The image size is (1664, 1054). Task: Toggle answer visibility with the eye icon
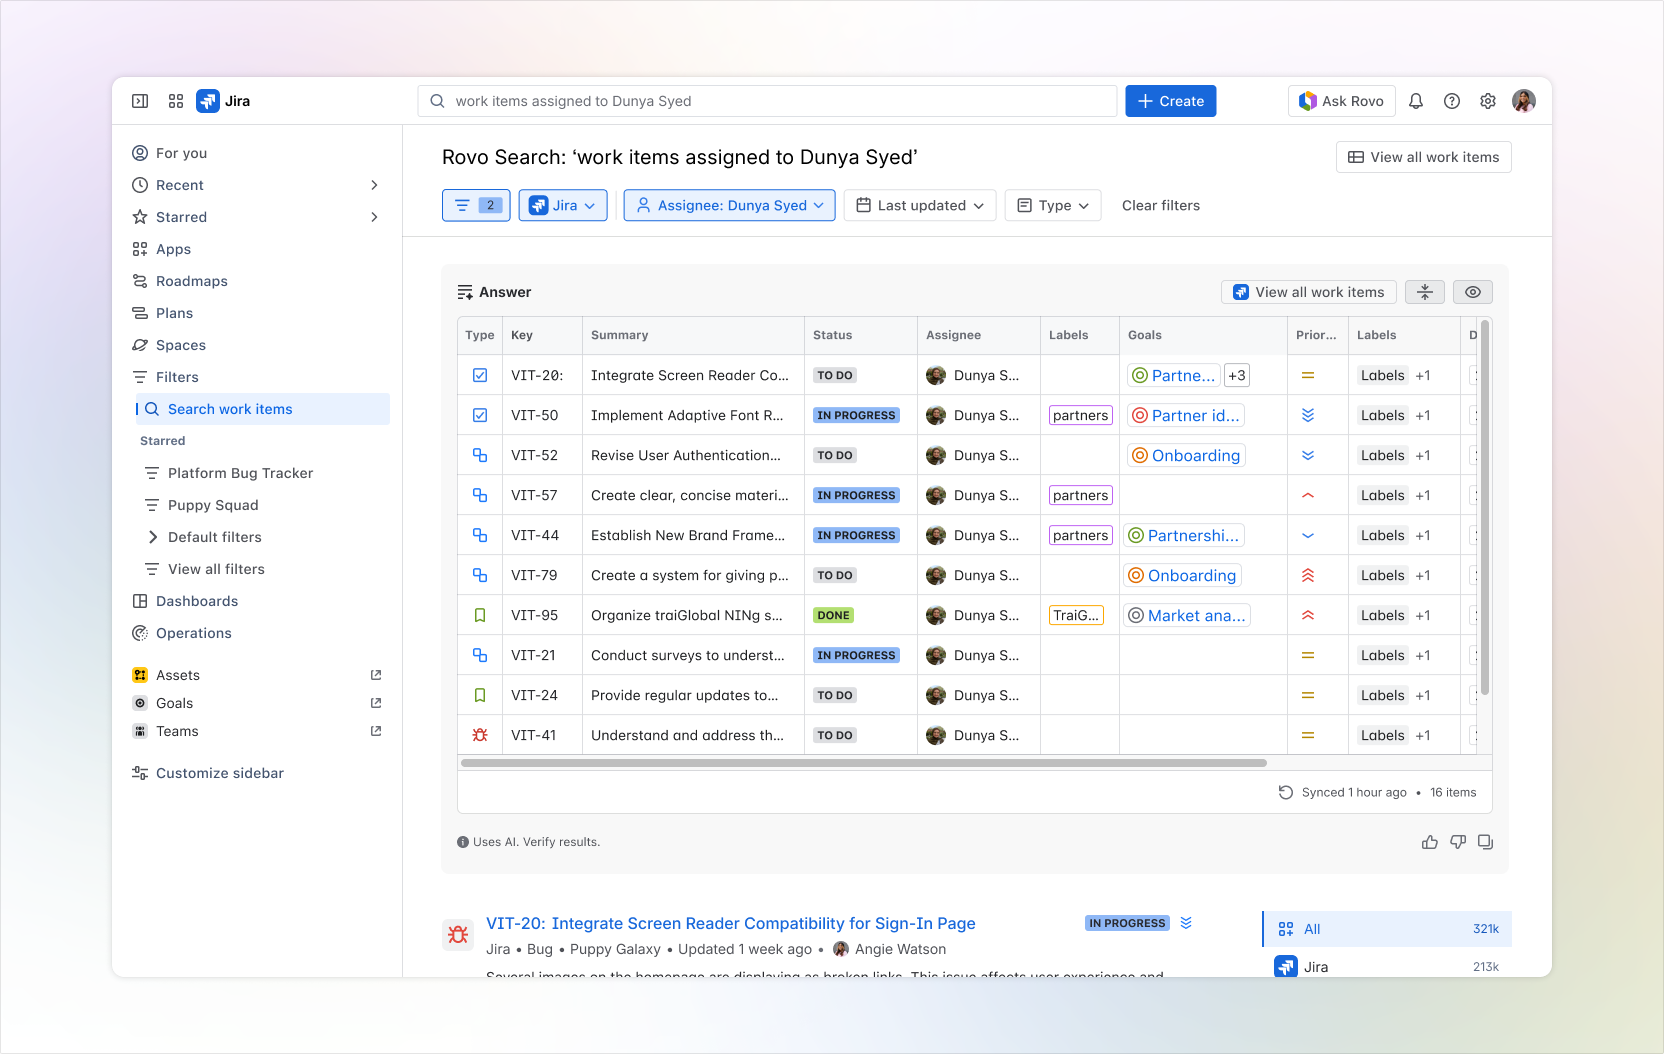1473,292
